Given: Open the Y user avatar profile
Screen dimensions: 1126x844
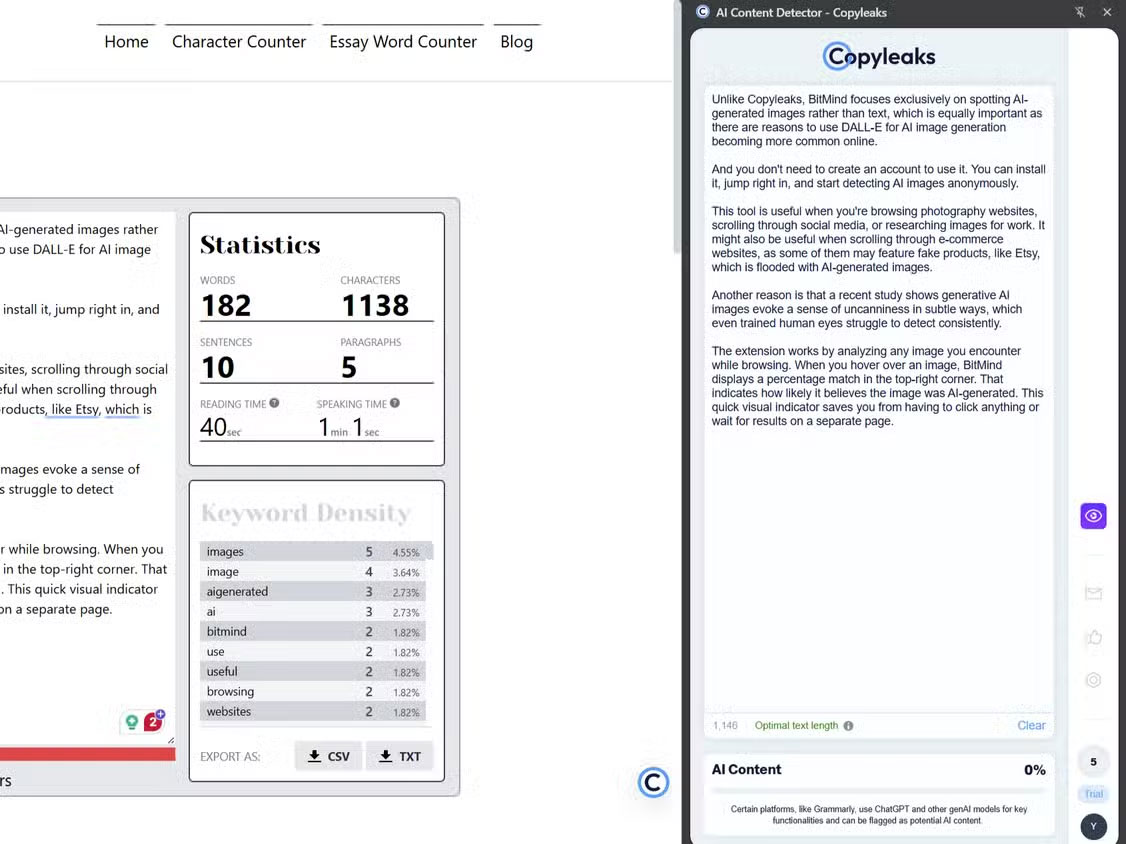Looking at the screenshot, I should tap(1093, 826).
